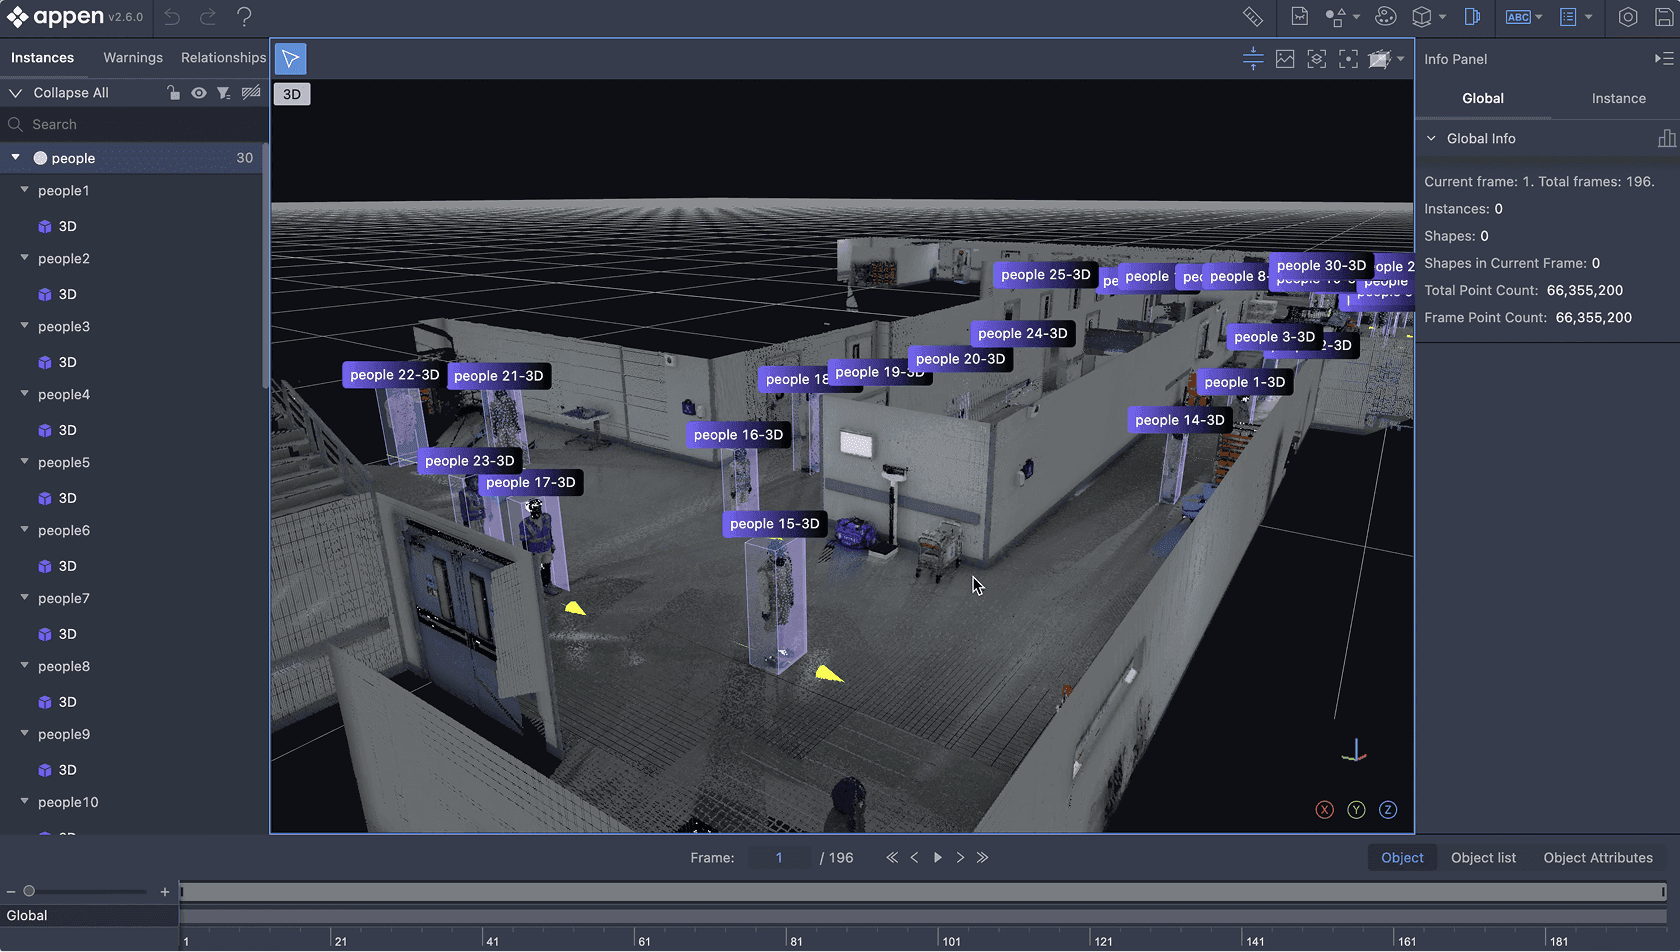Collapse the Global Info section chevron
This screenshot has width=1680, height=952.
click(1431, 139)
